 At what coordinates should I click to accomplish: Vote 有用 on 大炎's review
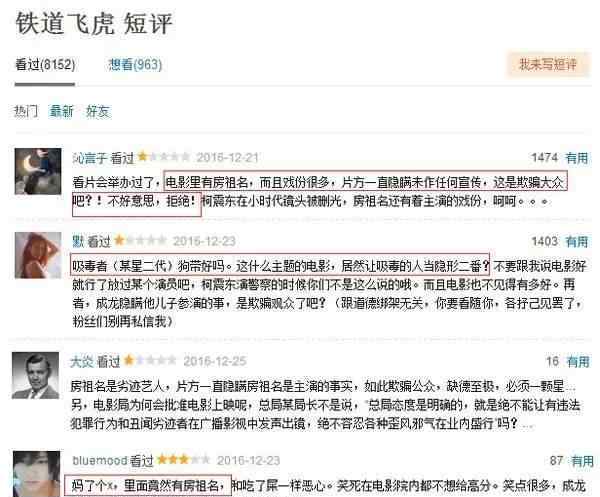coord(578,361)
